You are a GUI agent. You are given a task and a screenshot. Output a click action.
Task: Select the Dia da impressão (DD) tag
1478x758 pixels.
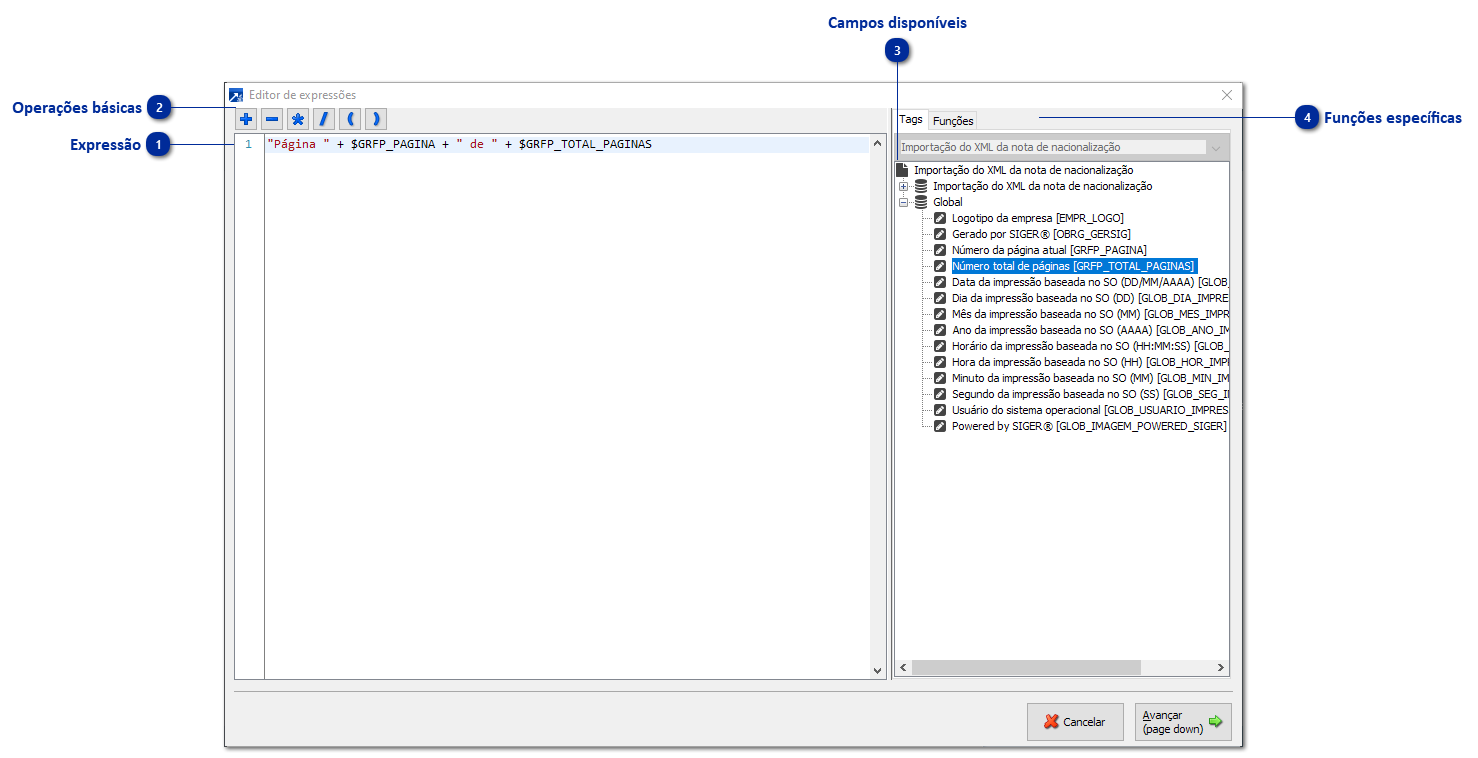point(1089,298)
